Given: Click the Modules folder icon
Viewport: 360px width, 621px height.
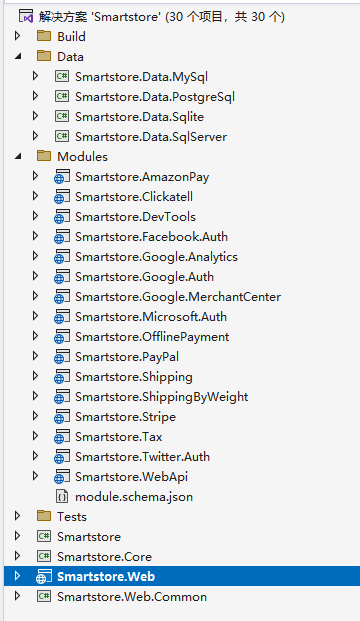Looking at the screenshot, I should (44, 156).
